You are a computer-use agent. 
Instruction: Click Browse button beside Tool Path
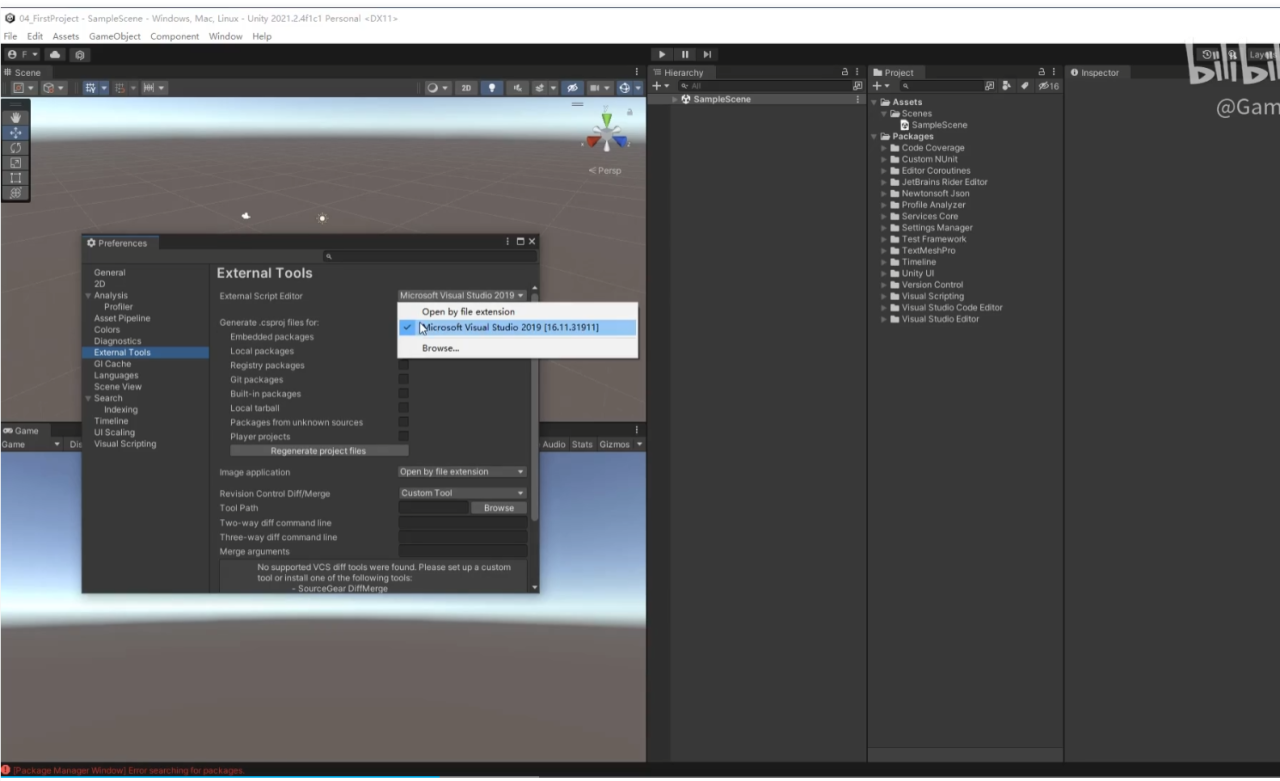pos(498,508)
